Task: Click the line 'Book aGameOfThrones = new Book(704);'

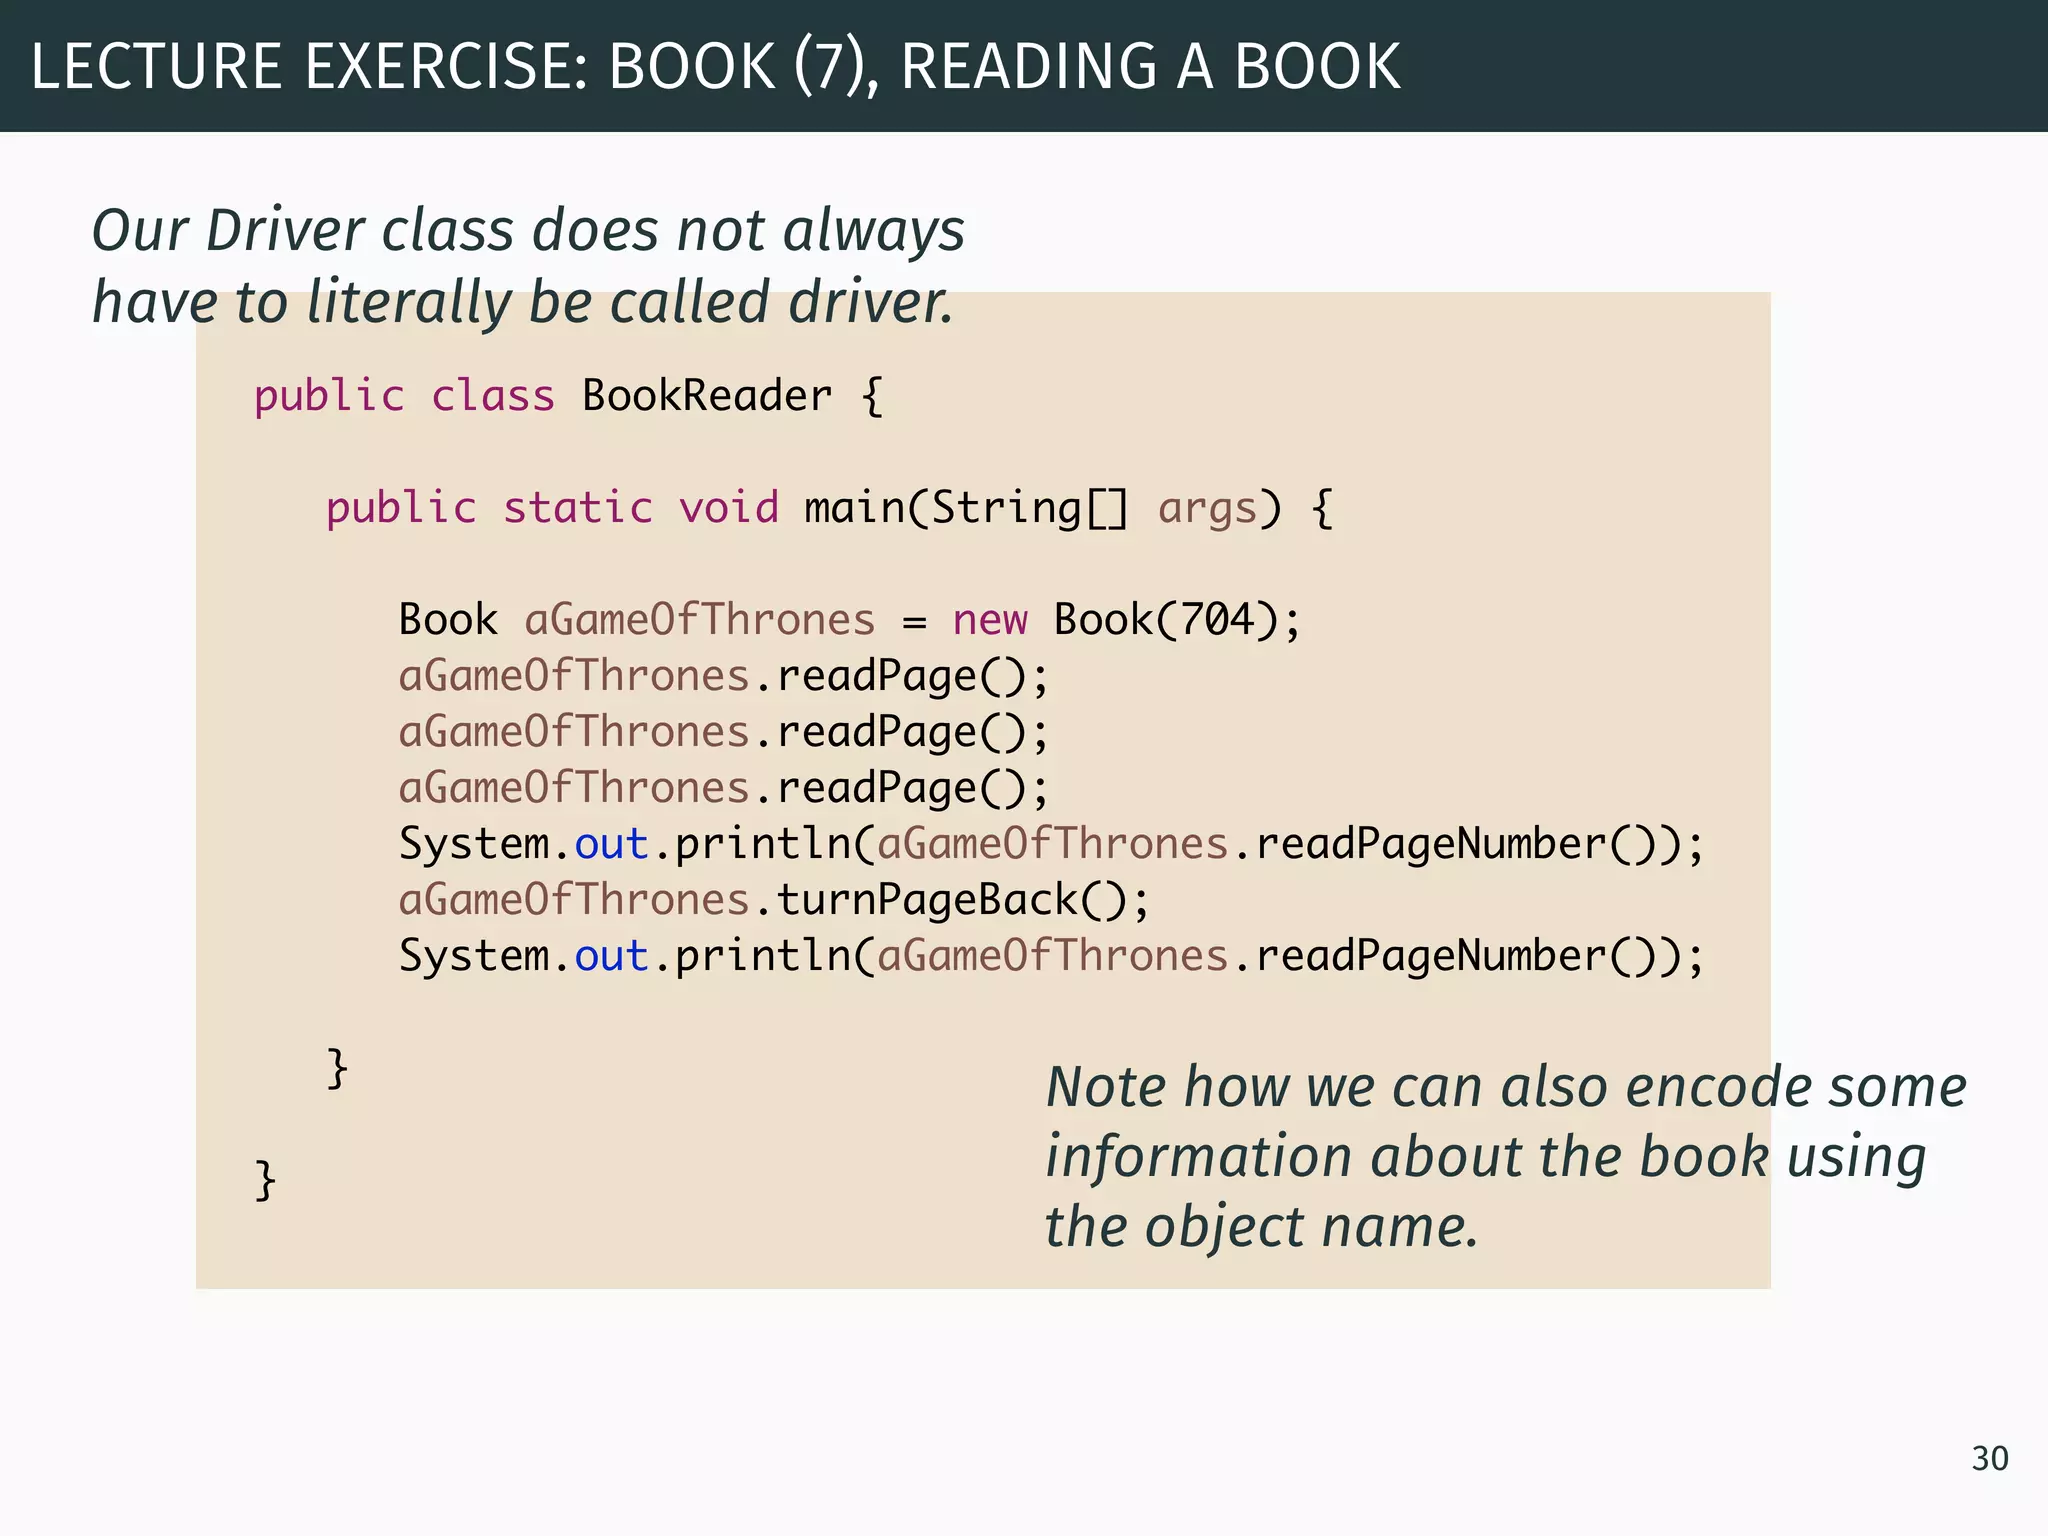Action: (850, 620)
